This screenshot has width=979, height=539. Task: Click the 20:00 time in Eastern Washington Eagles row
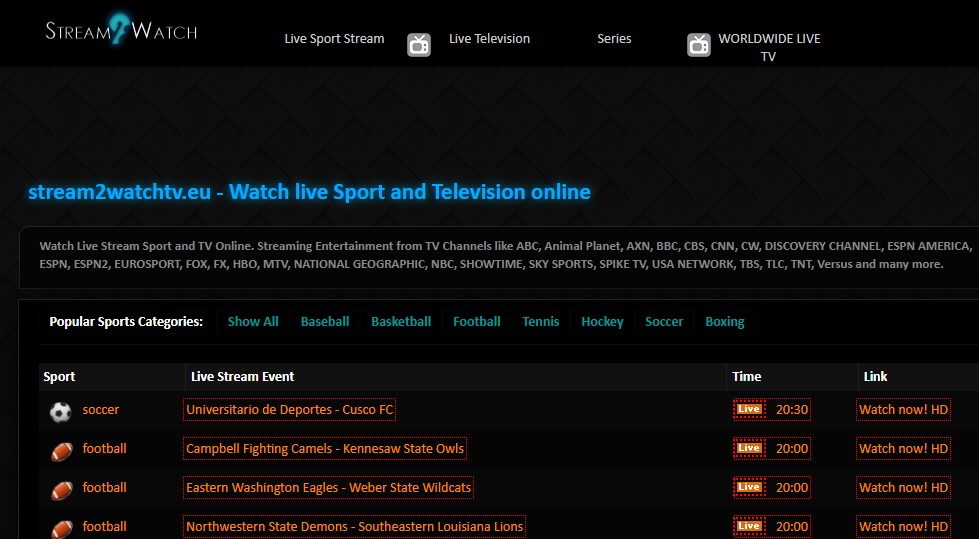(x=792, y=487)
